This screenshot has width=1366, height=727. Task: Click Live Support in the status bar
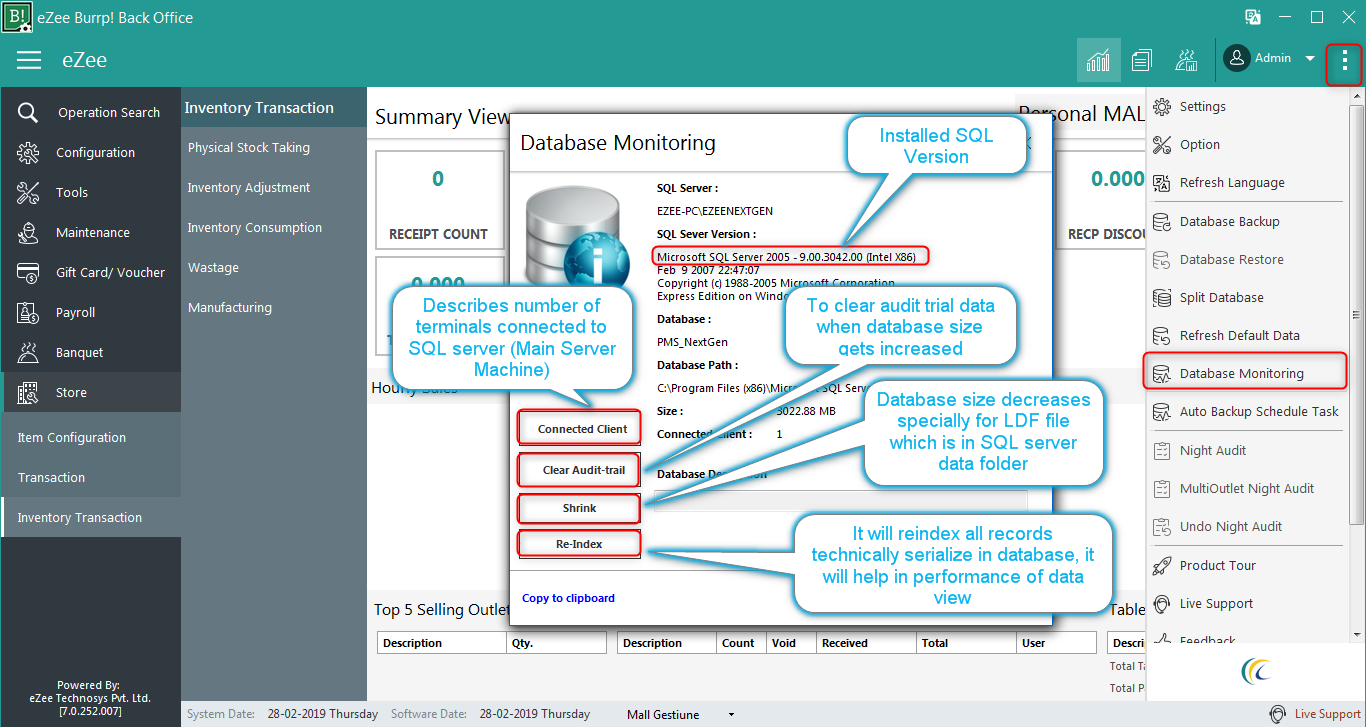click(x=1315, y=714)
